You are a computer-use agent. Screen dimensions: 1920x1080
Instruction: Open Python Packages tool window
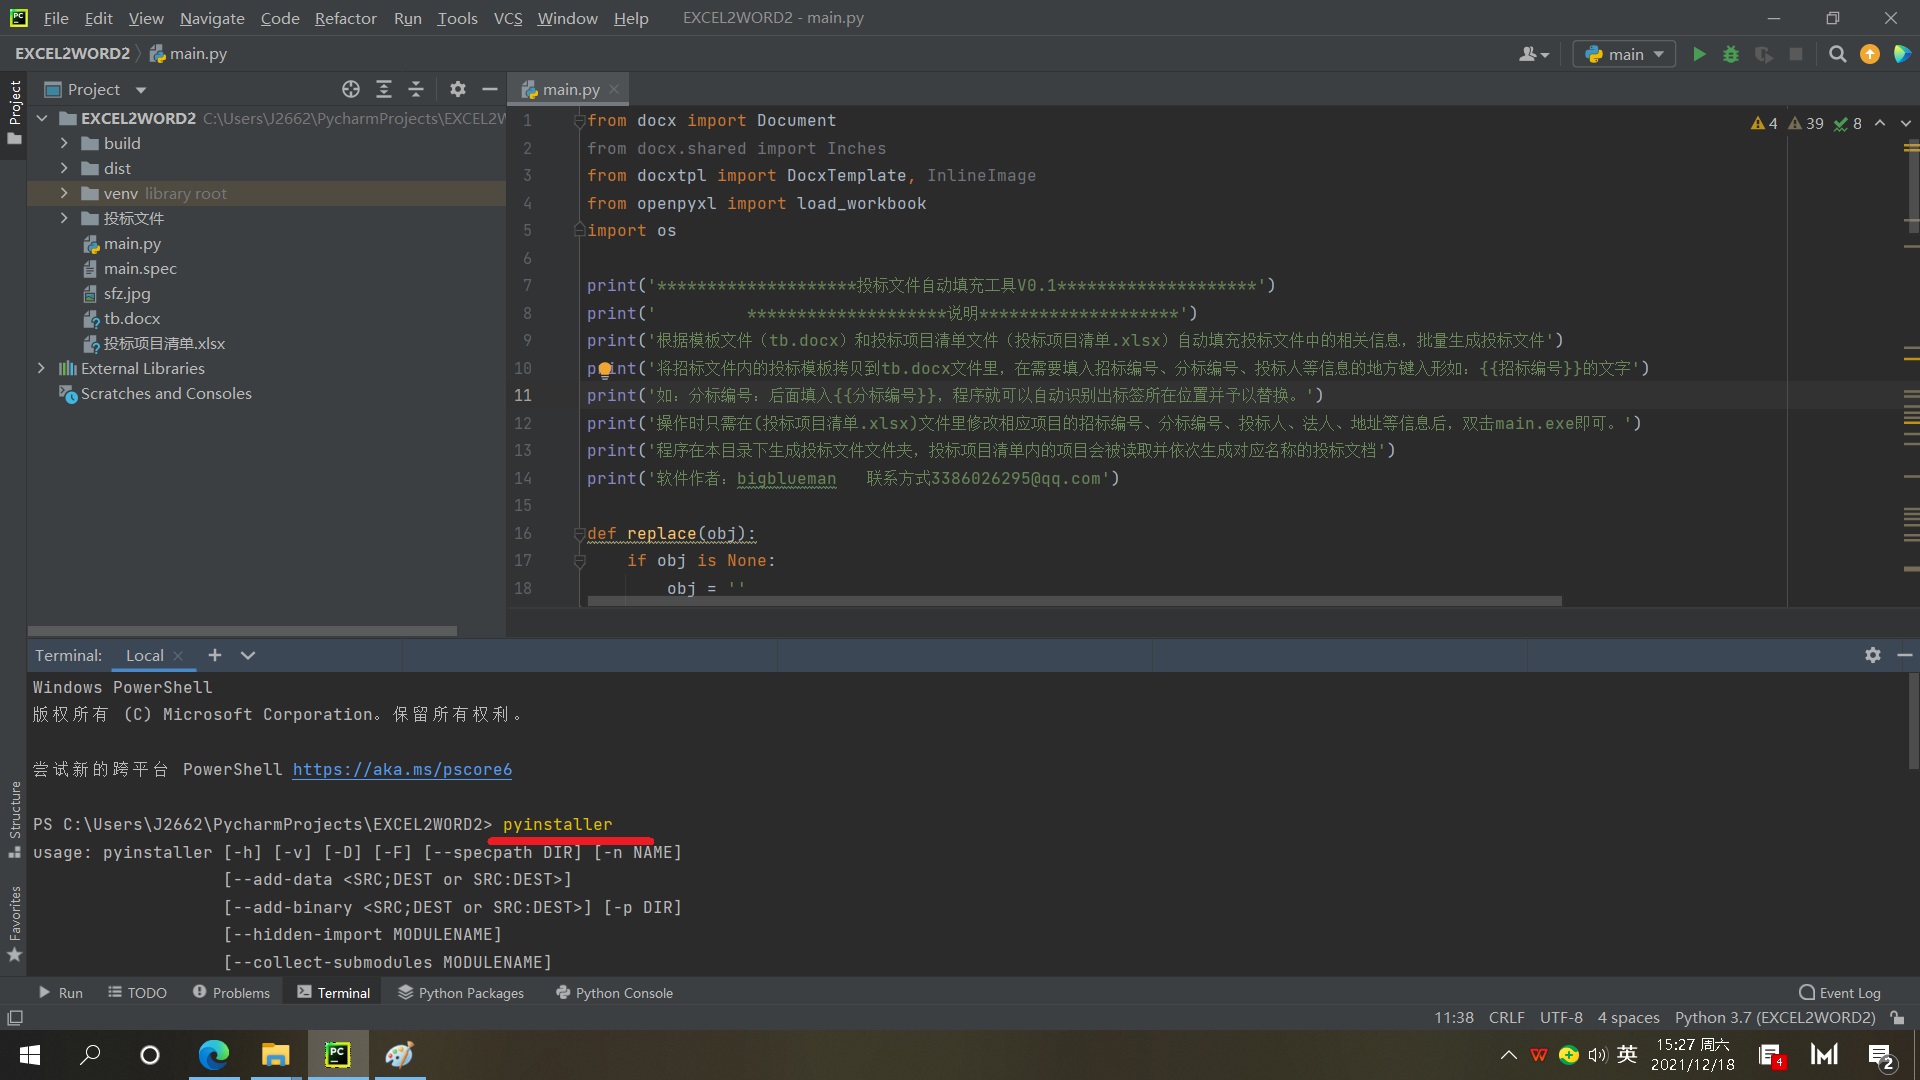point(461,992)
